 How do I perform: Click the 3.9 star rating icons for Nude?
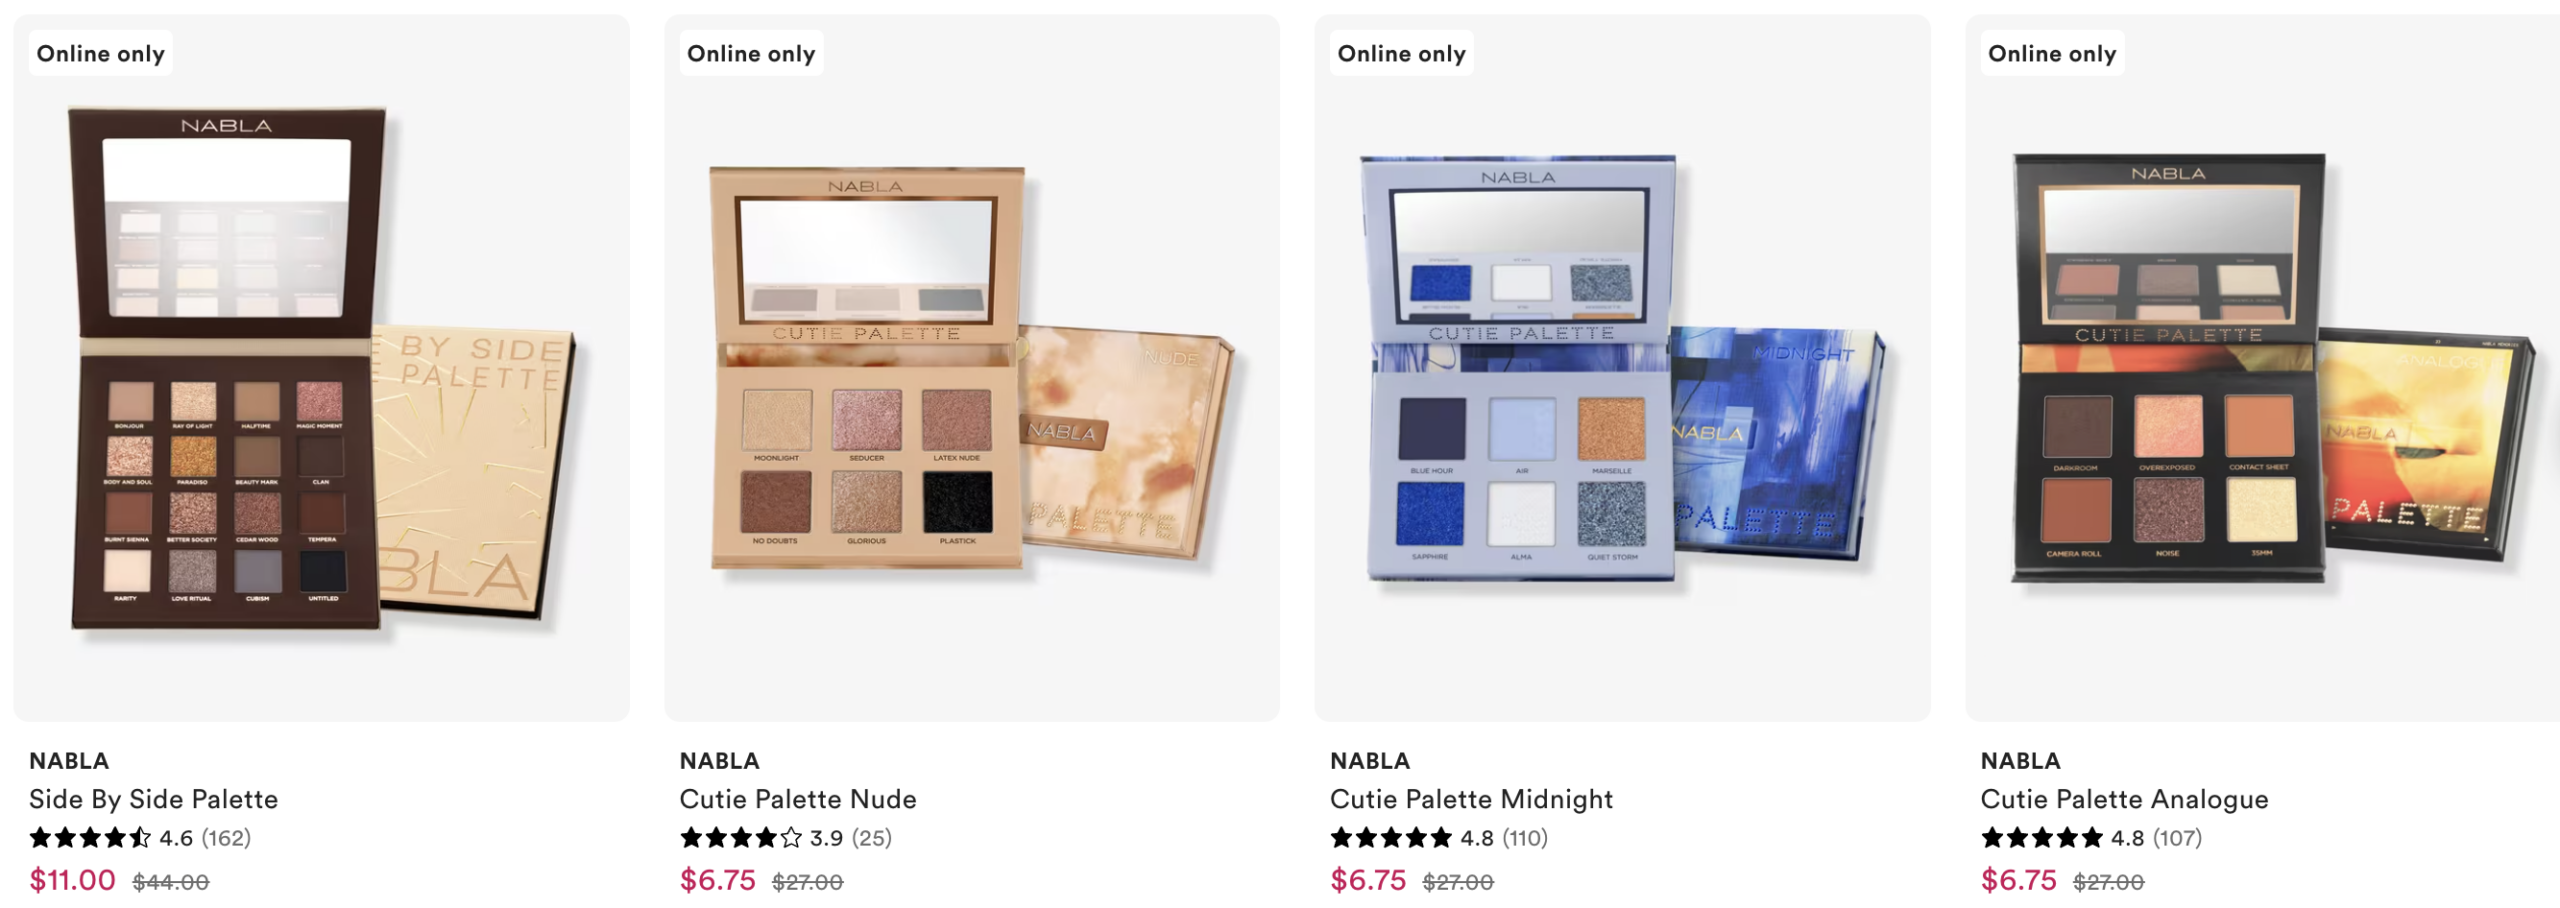[x=741, y=837]
